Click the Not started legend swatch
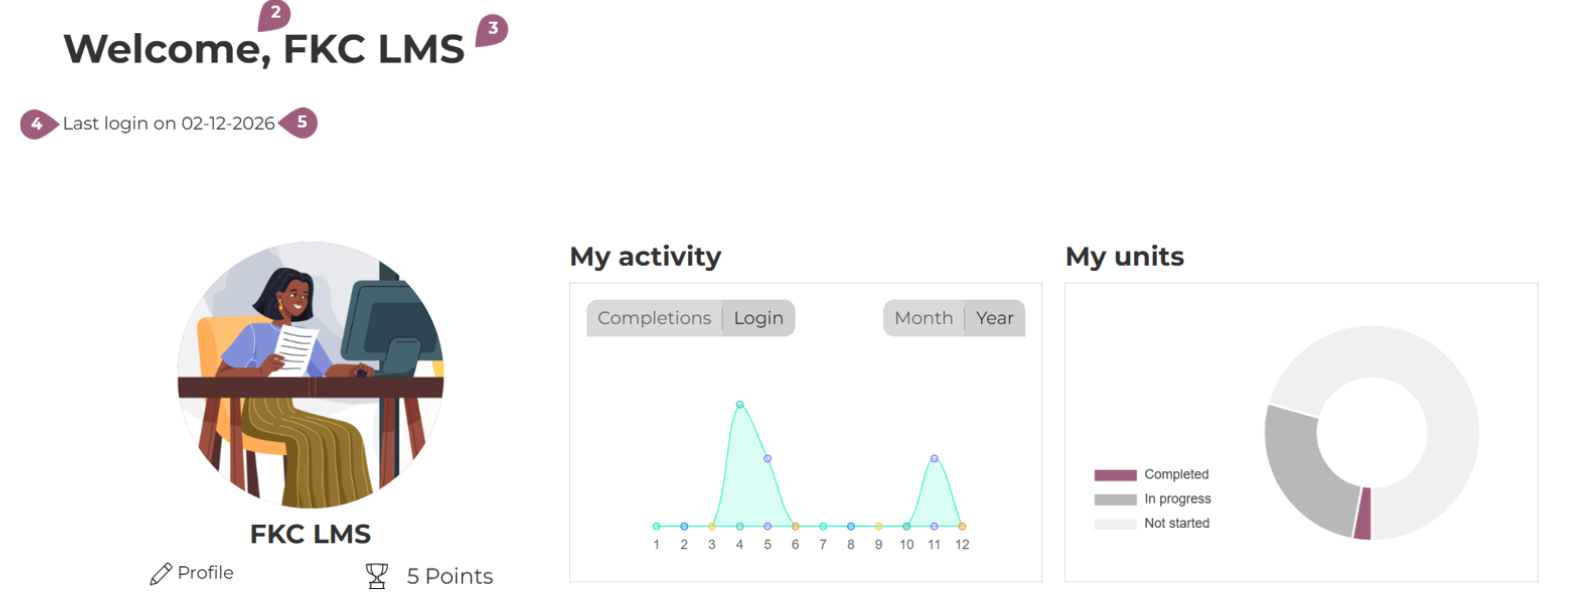 pos(1115,523)
